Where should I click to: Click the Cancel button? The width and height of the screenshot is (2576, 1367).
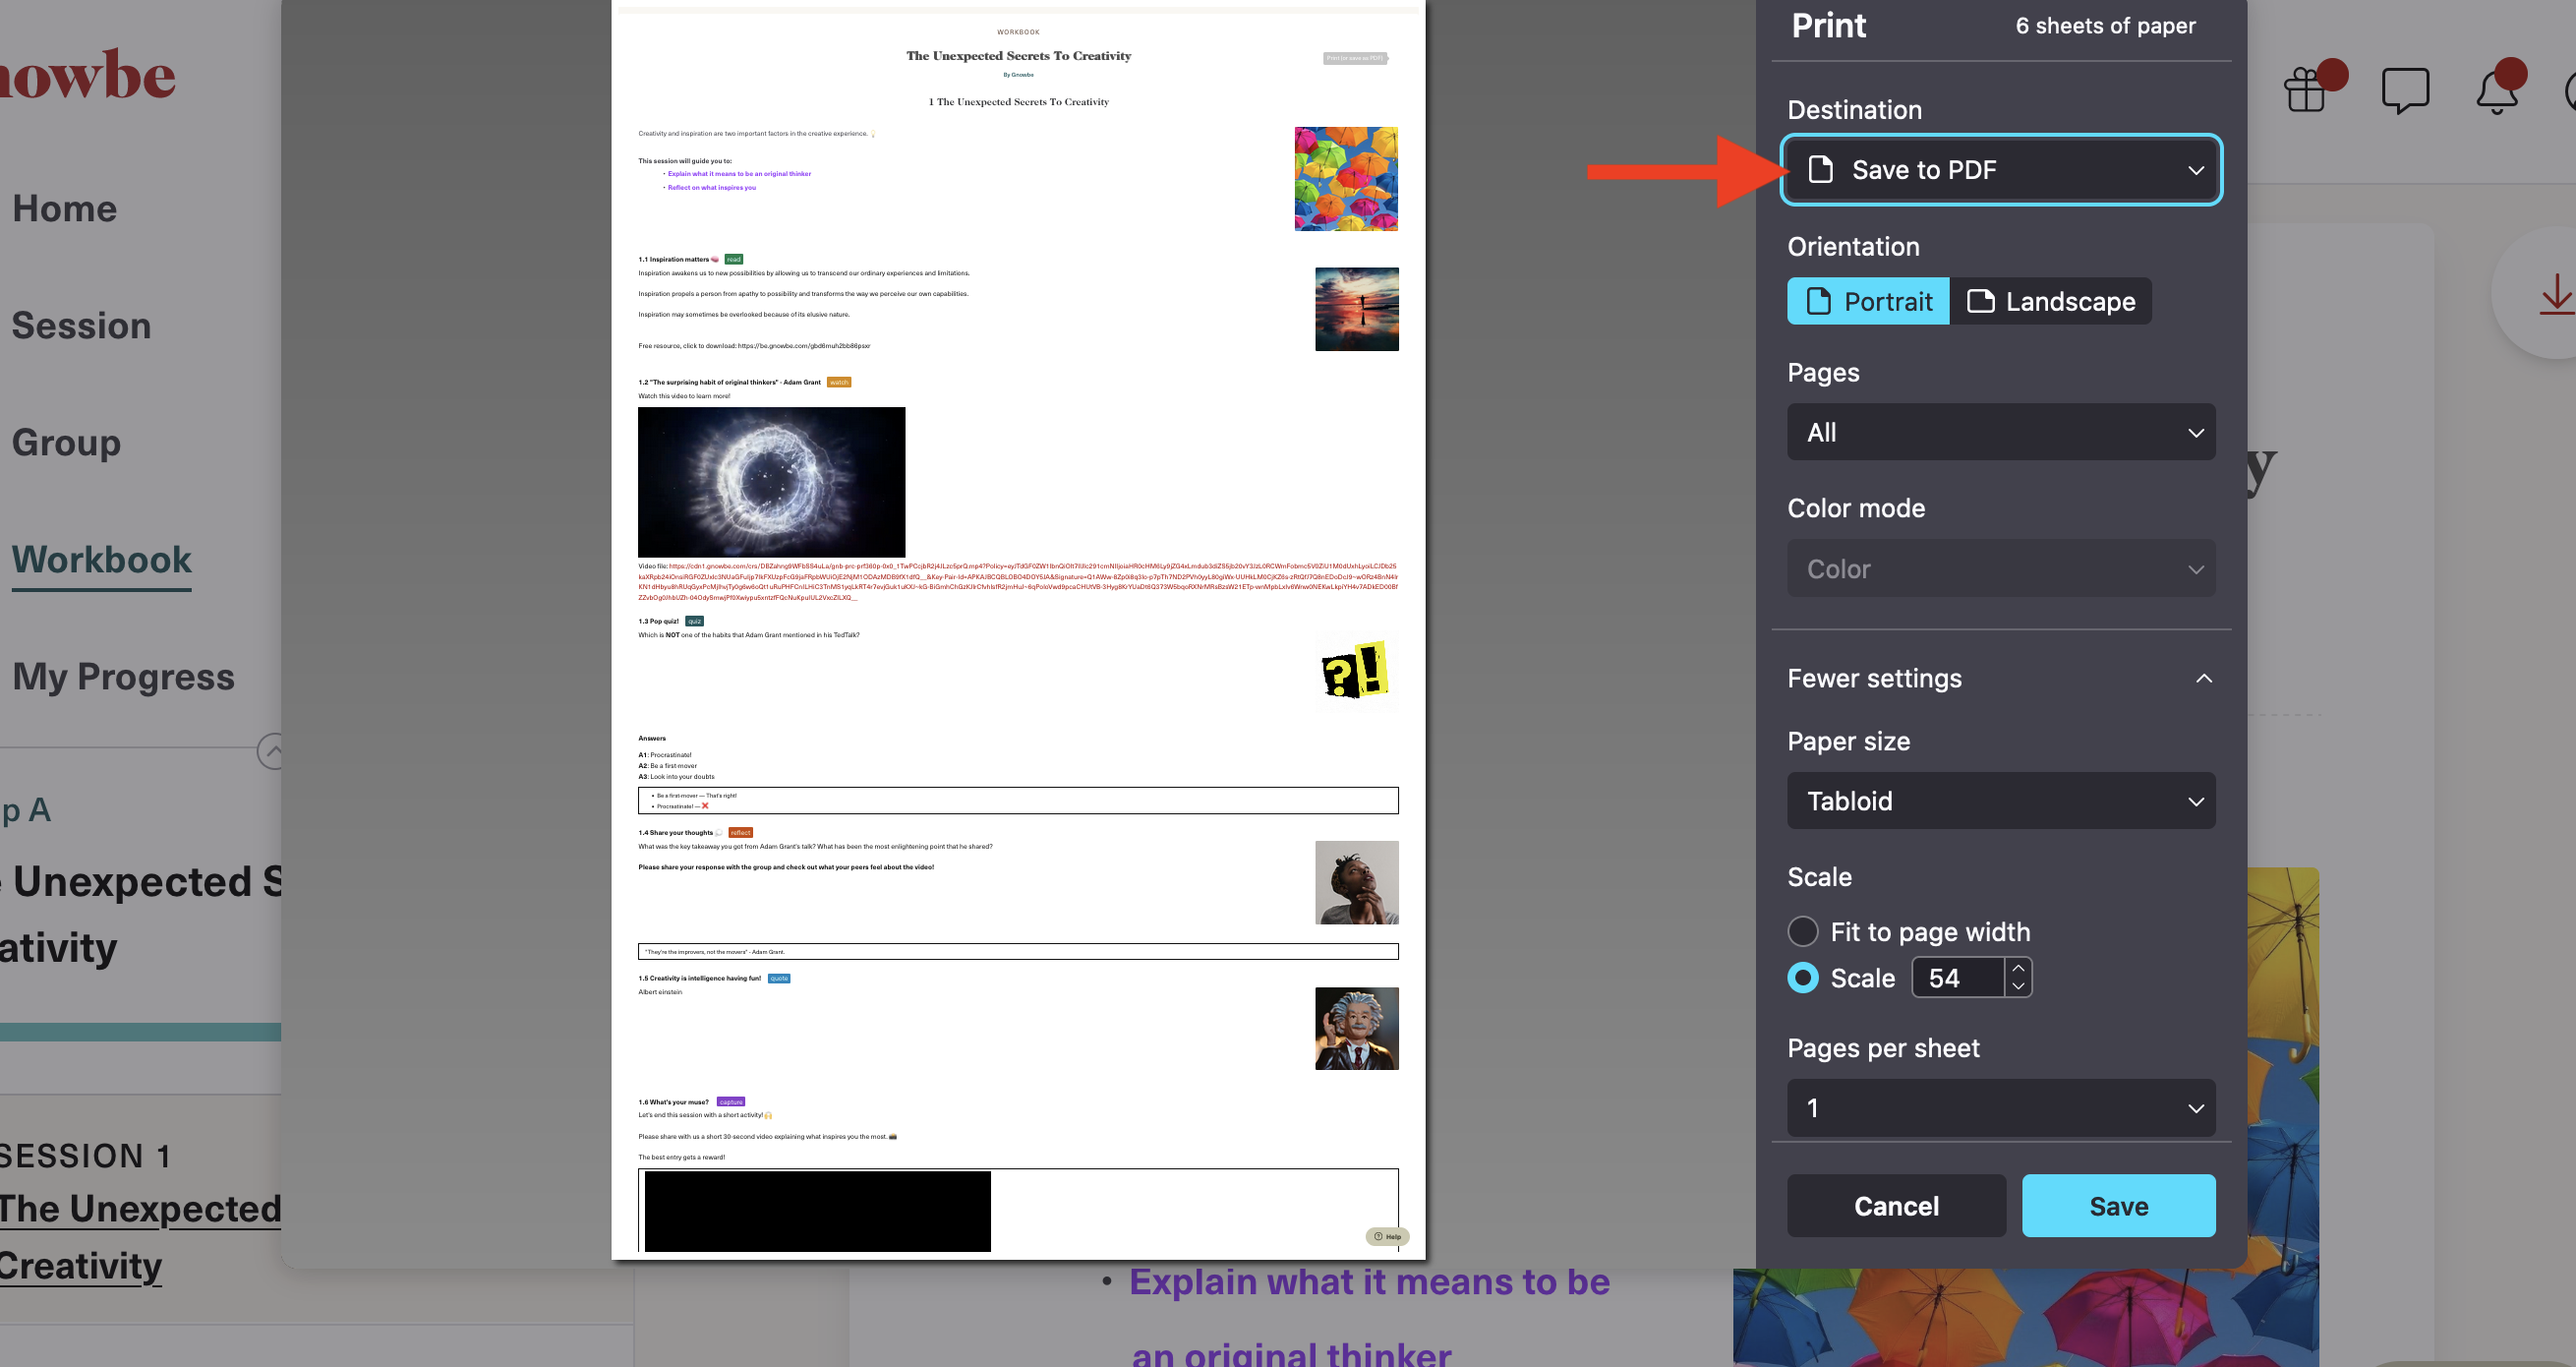[1896, 1205]
